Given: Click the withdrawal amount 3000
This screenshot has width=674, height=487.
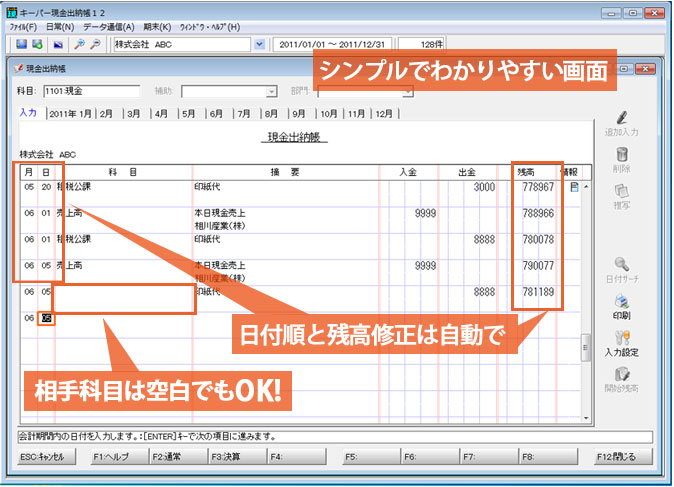Looking at the screenshot, I should (484, 187).
